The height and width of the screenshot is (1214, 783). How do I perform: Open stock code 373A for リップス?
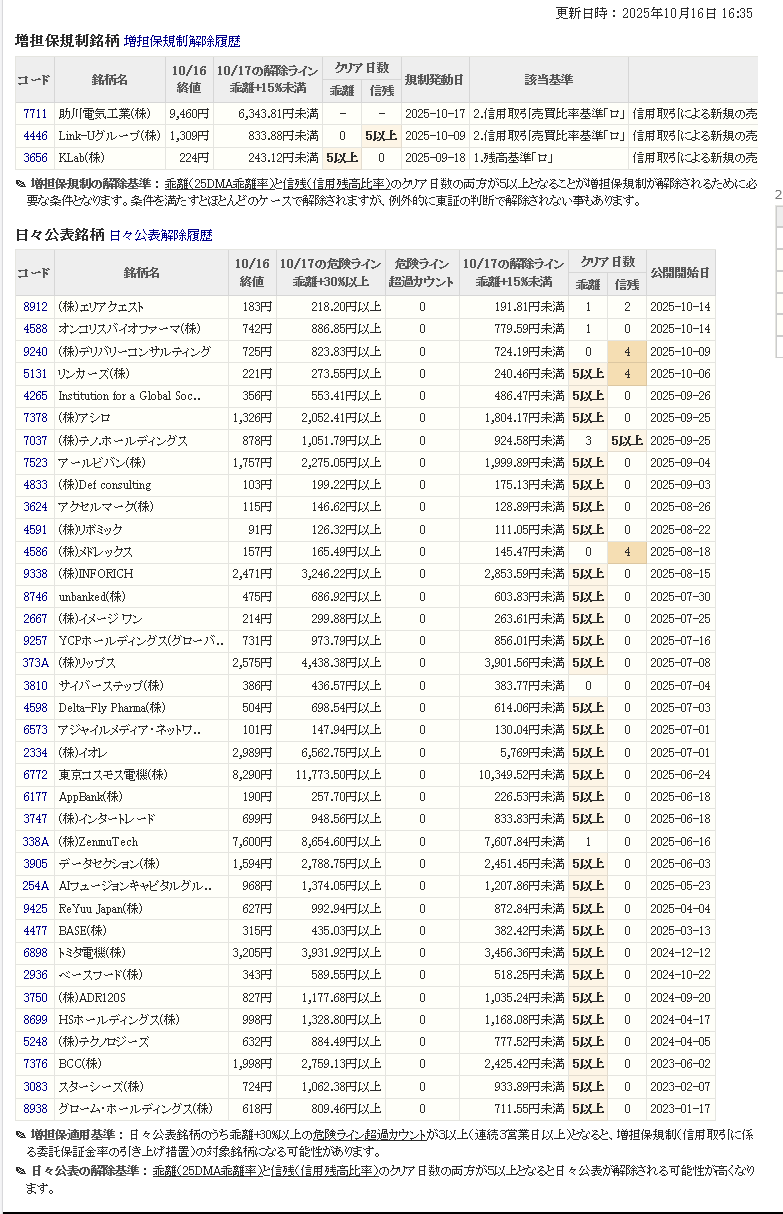[35, 663]
